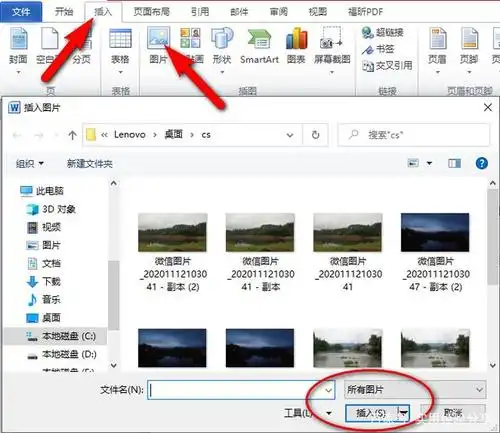Open dialog help question mark
Screen dimensions: 500x433
pyautogui.click(x=481, y=163)
